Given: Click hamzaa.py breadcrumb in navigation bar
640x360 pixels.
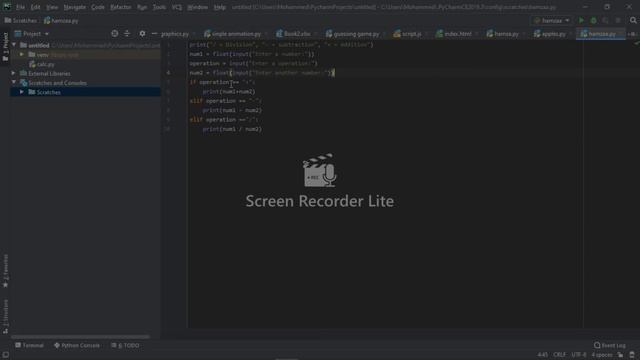Looking at the screenshot, I should coord(61,20).
